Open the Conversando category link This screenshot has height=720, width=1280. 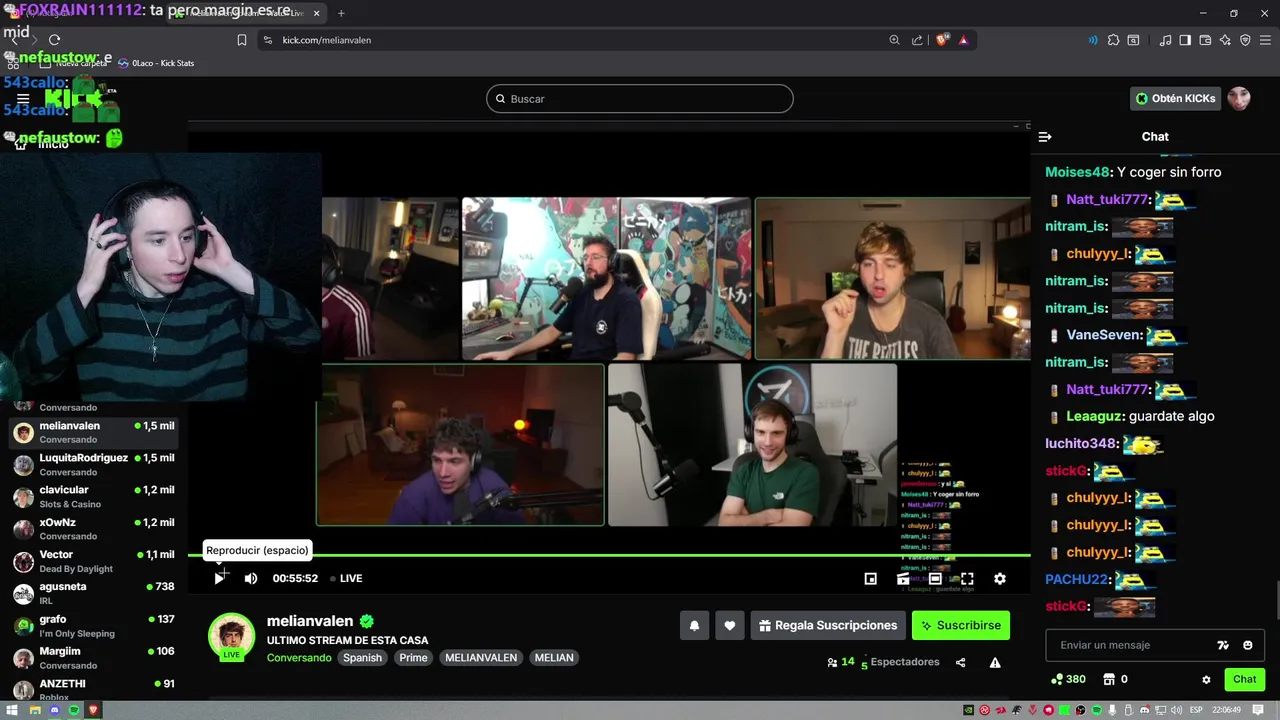coord(299,658)
